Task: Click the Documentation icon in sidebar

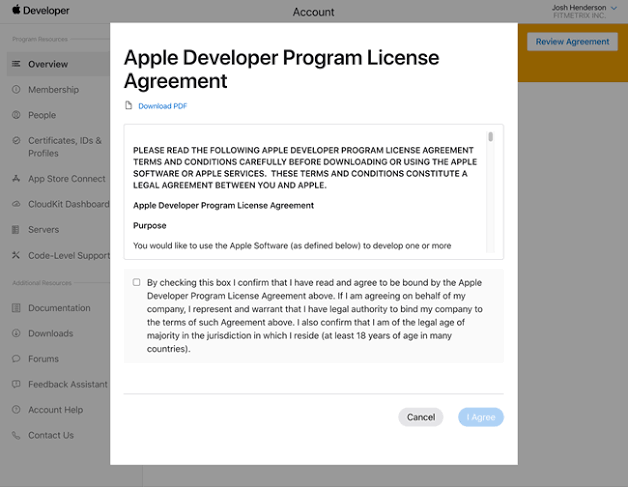Action: [x=16, y=308]
